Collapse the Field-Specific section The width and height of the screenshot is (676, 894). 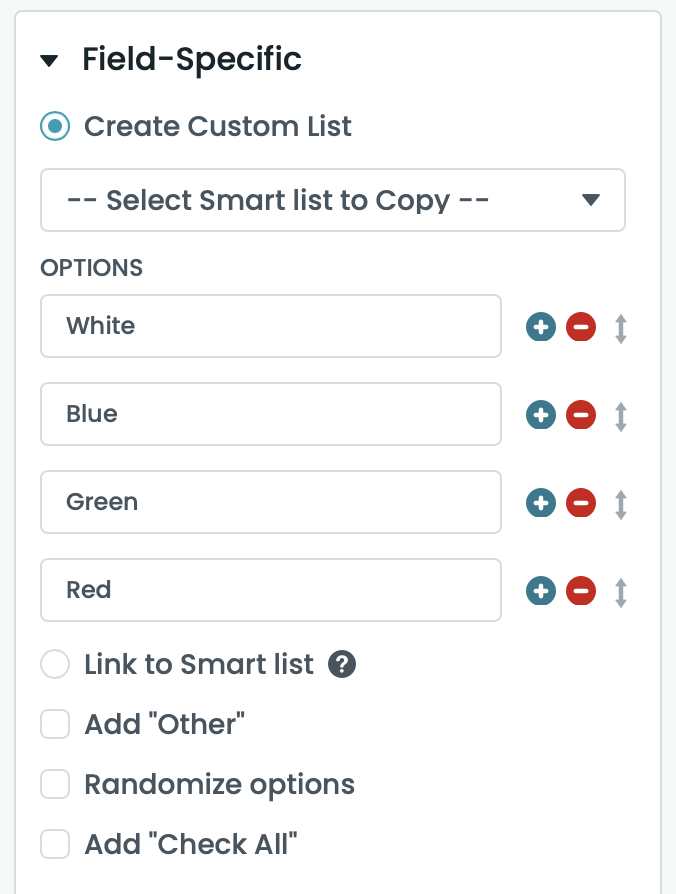pos(49,61)
